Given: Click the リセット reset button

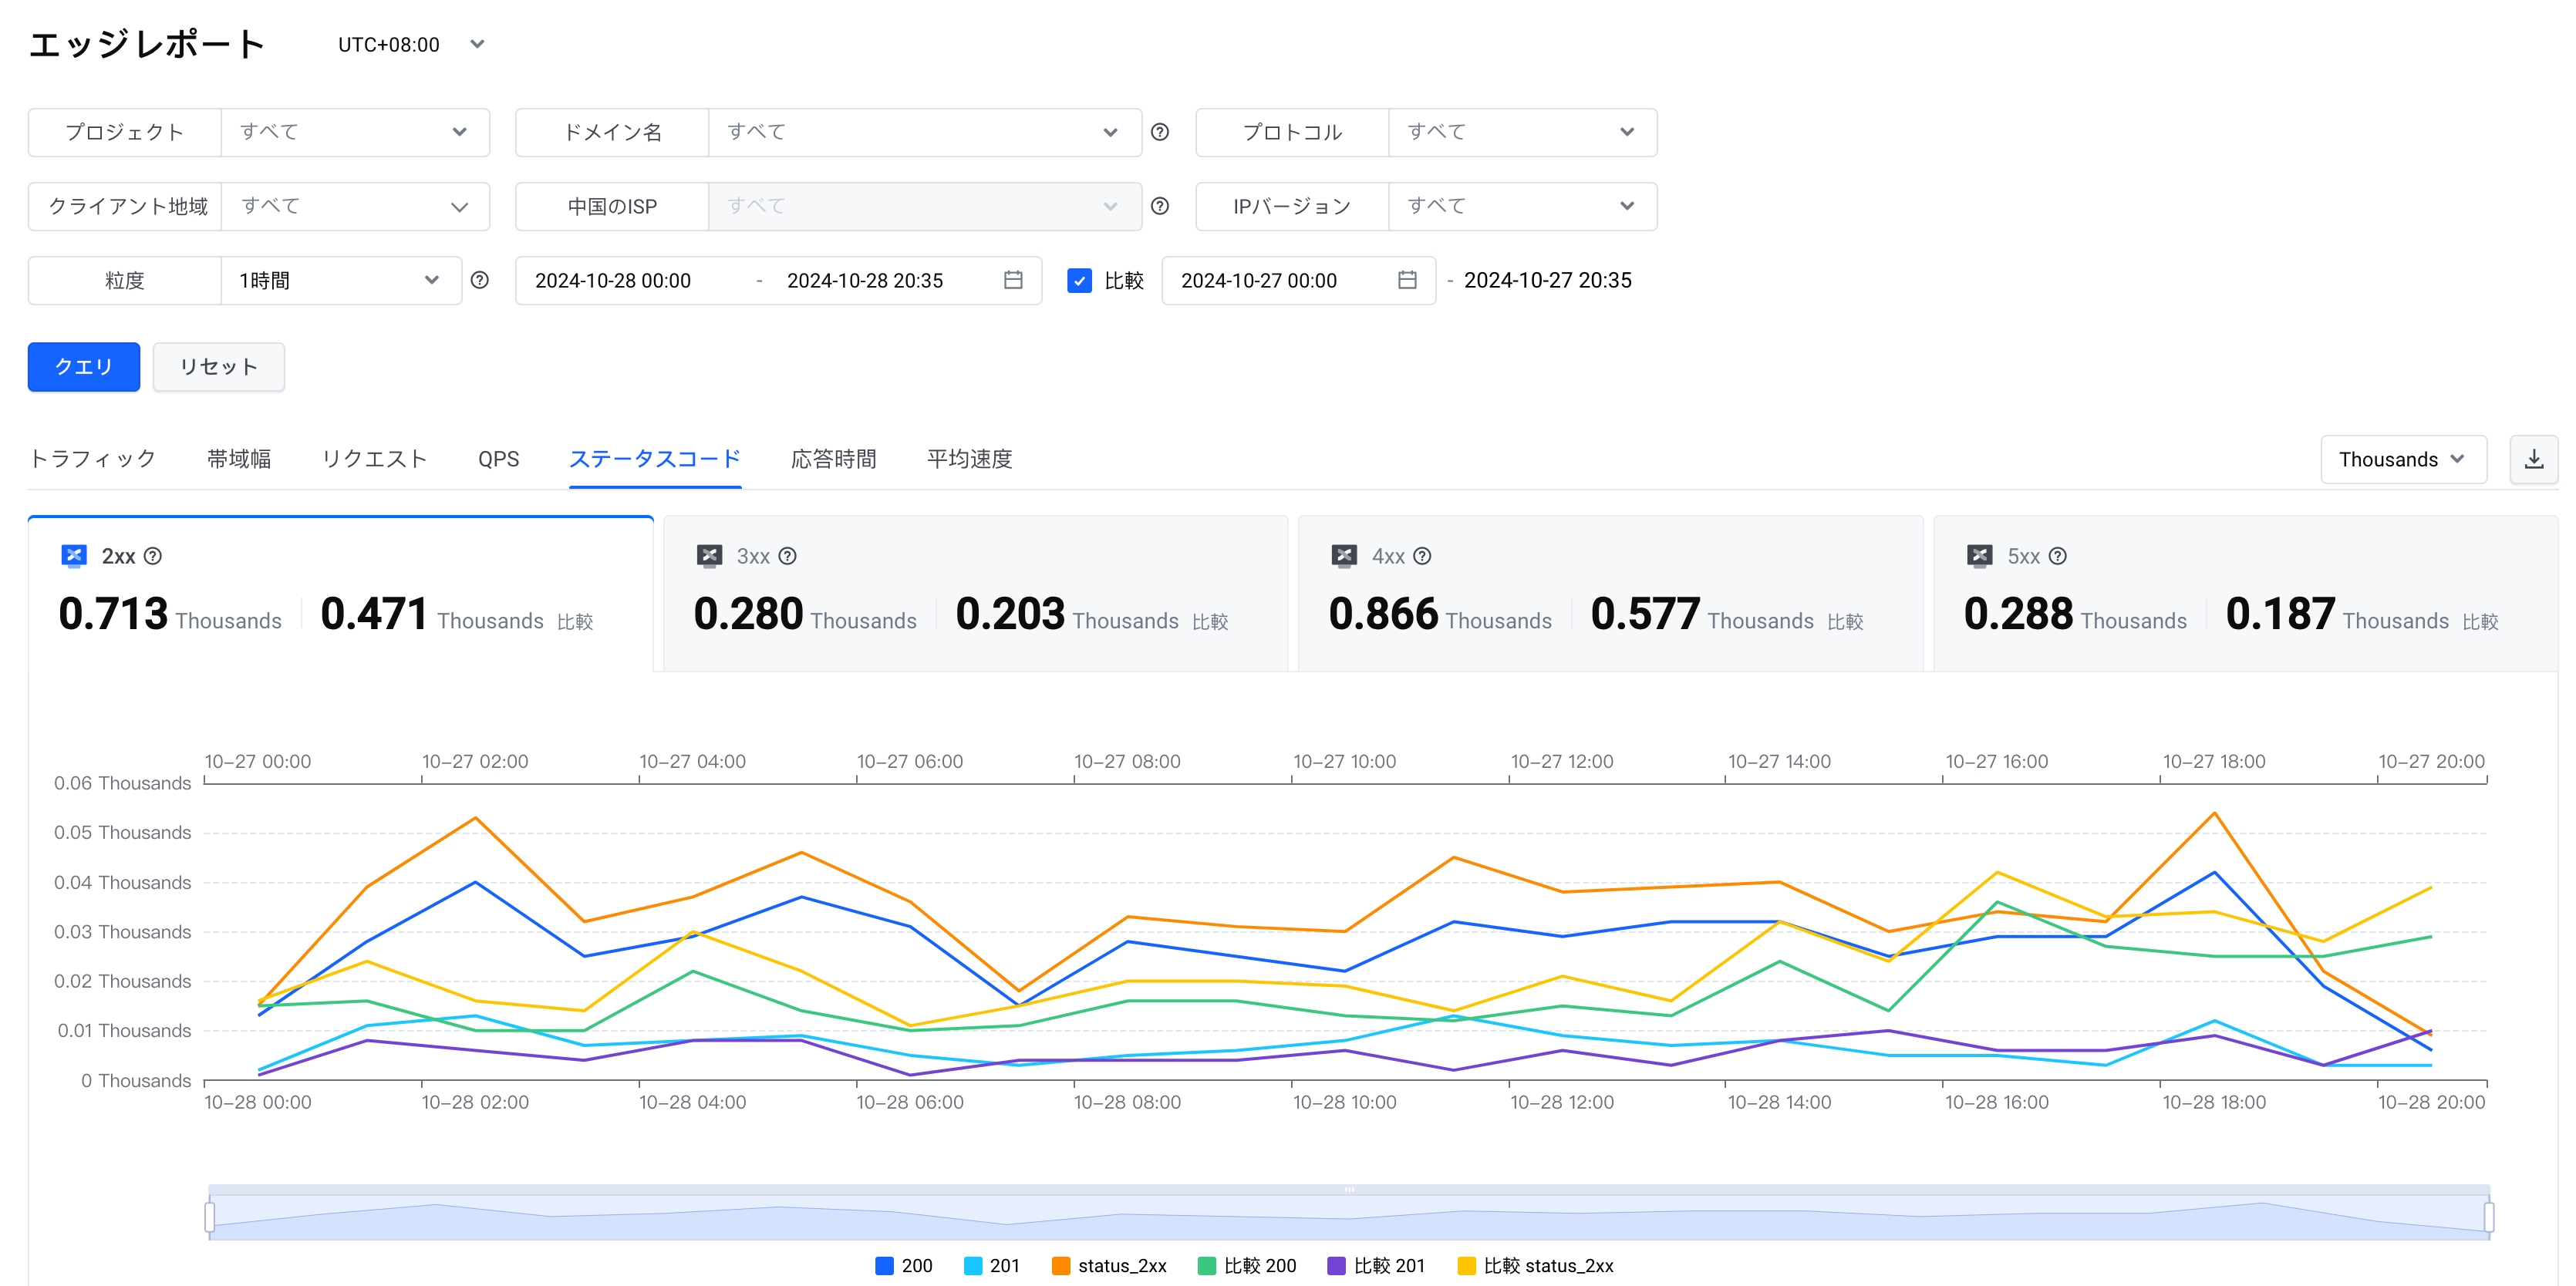Looking at the screenshot, I should coord(219,367).
